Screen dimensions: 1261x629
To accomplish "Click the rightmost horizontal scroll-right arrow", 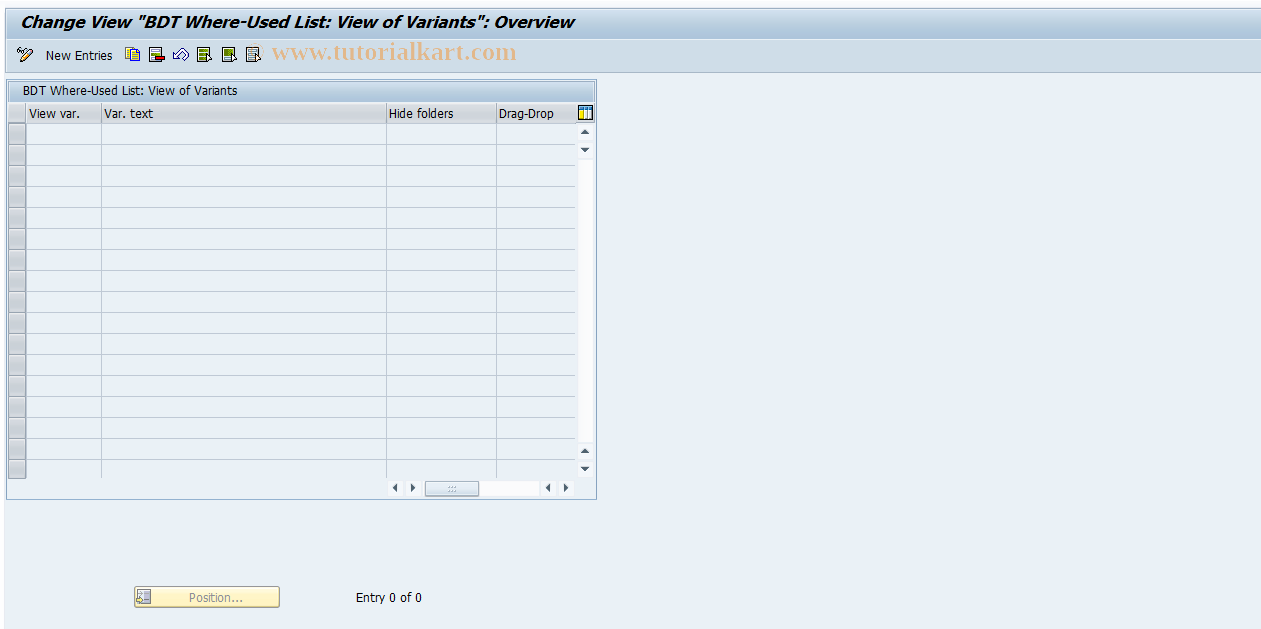I will [566, 488].
